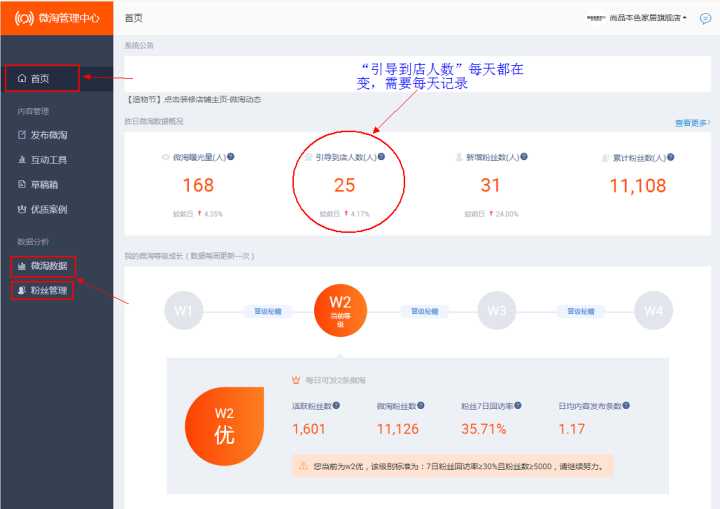Open 粉丝管理 in the sidebar
This screenshot has height=509, width=720.
(48, 291)
